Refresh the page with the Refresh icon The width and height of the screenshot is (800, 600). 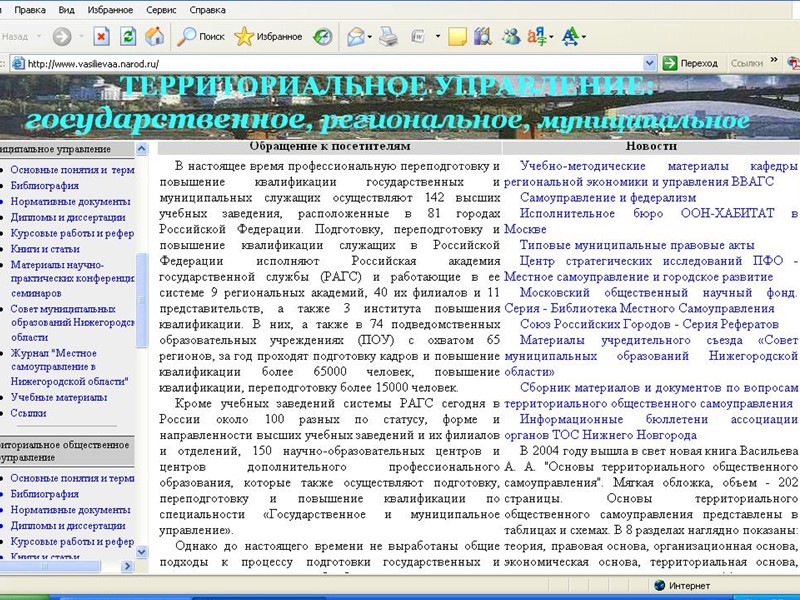coord(128,37)
